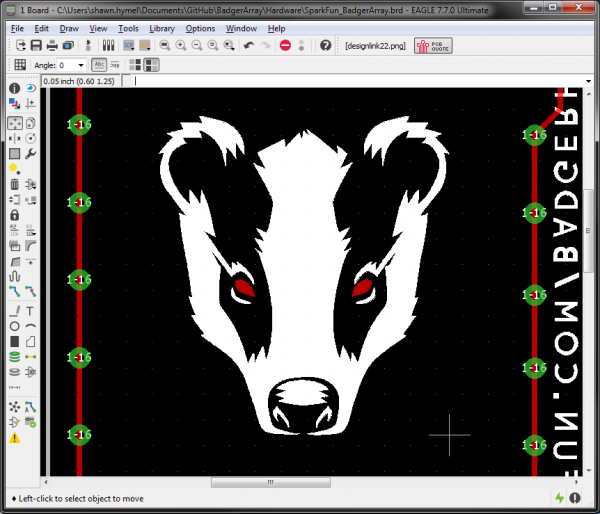Click the horizontal scrollbar thumb
The image size is (600, 514).
pos(271,482)
